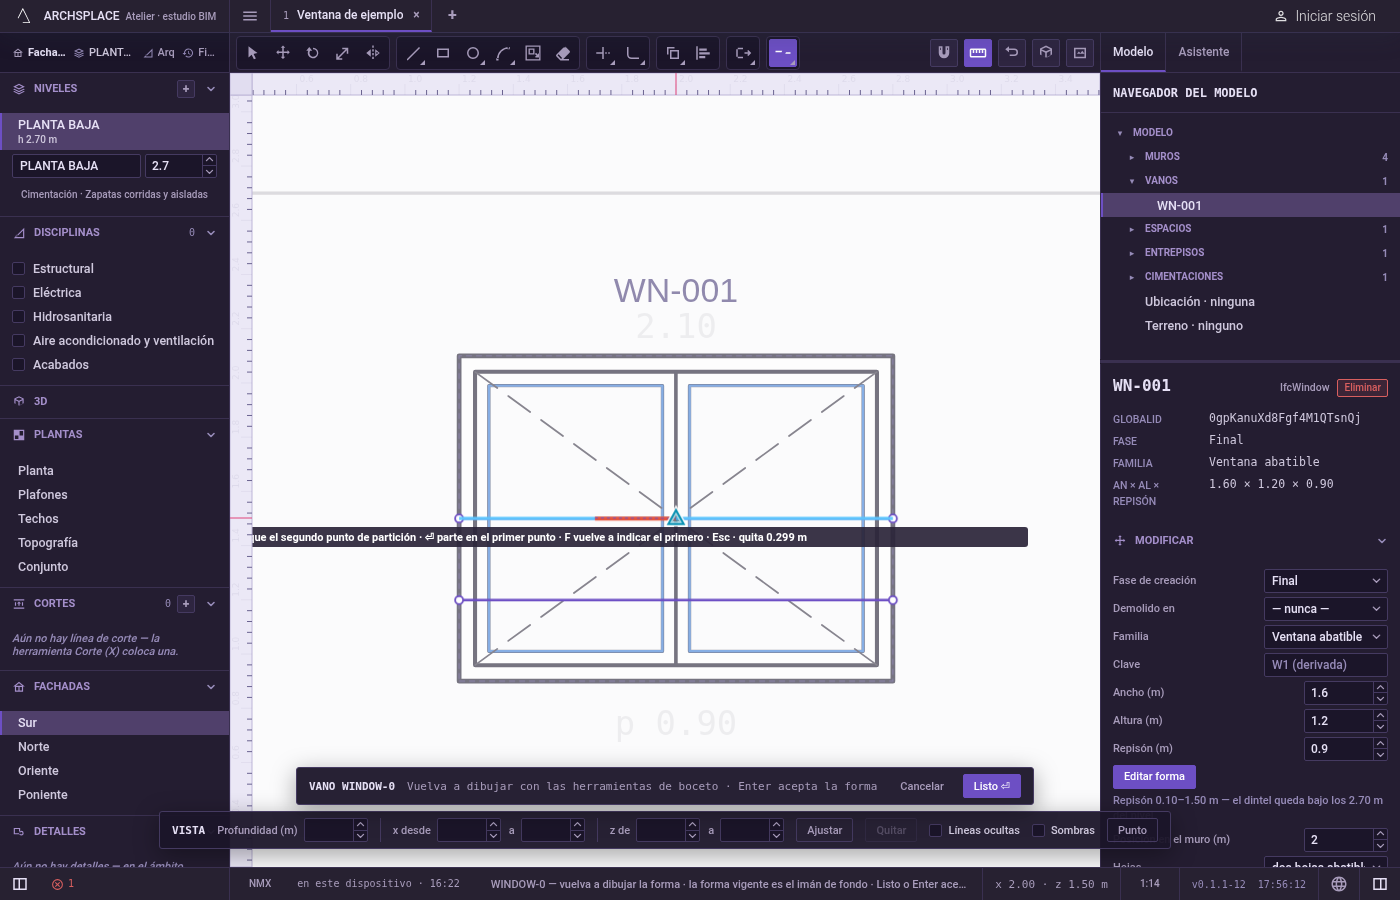
Task: Open the Demolido en dropdown
Action: point(1326,609)
